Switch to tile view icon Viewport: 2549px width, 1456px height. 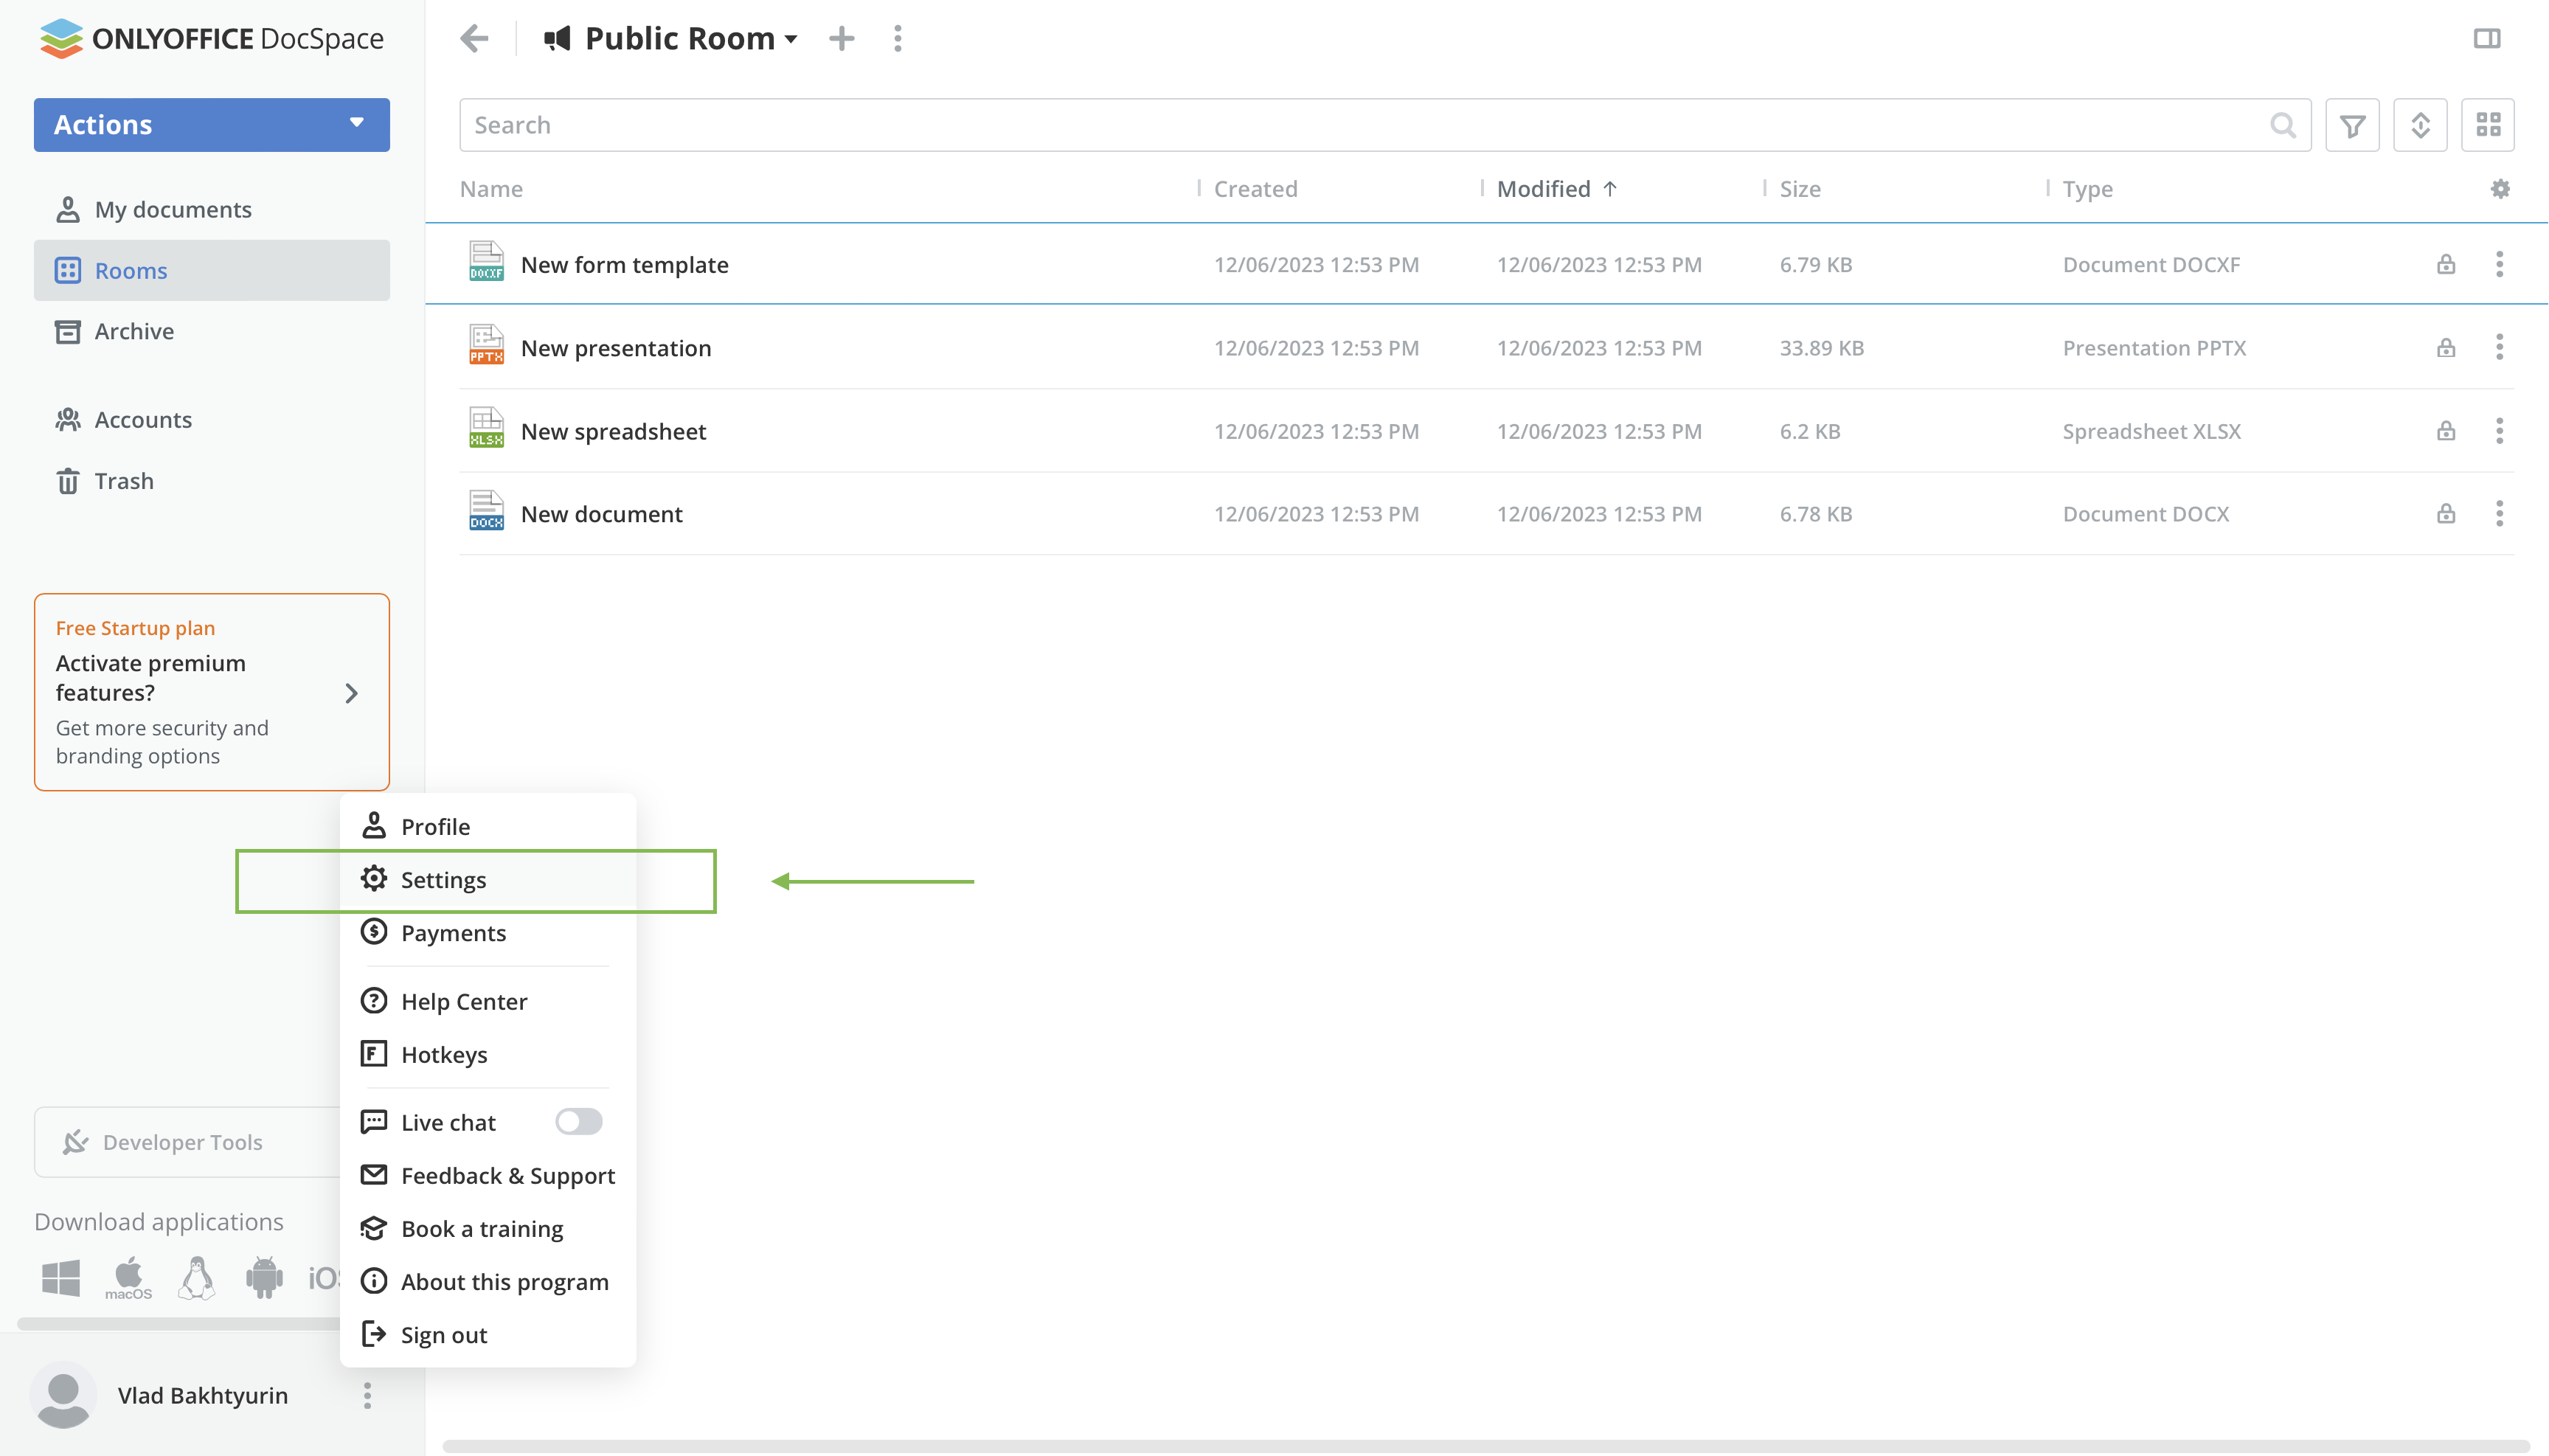click(2487, 125)
